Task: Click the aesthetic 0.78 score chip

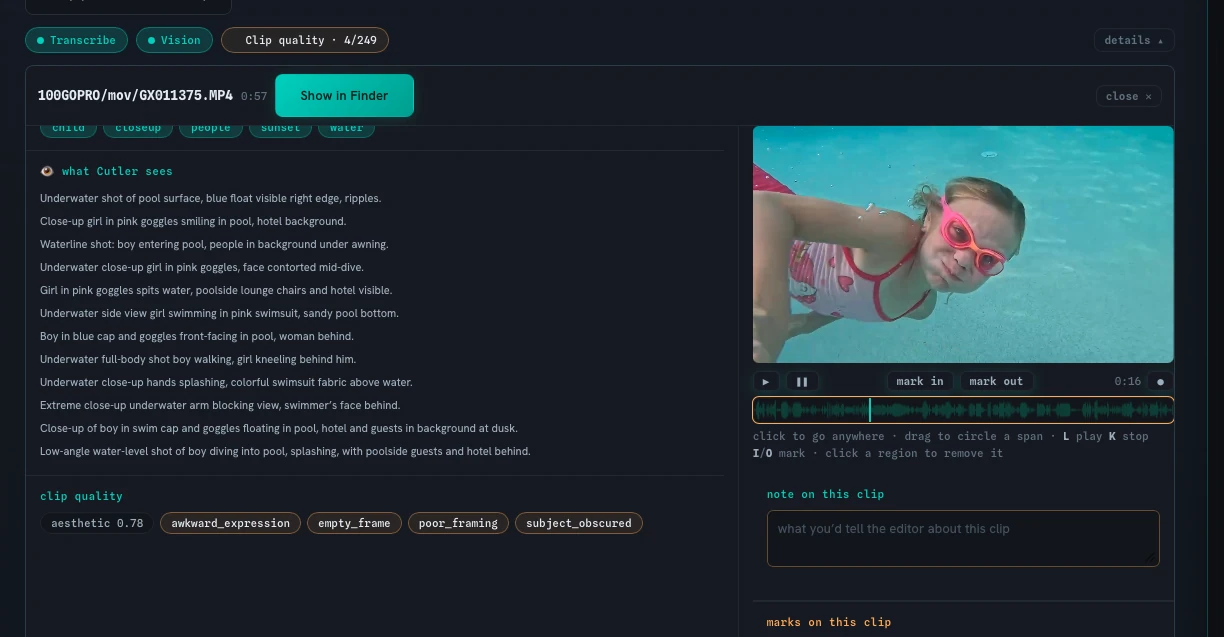Action: tap(97, 523)
